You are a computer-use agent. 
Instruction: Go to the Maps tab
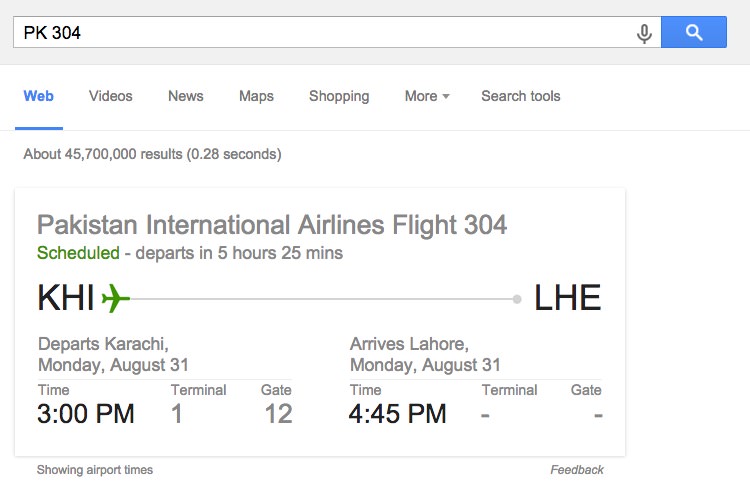[256, 96]
